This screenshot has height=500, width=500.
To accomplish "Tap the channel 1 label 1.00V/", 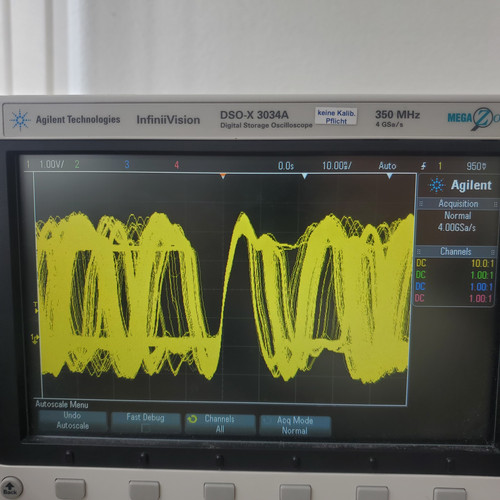I will tap(52, 164).
